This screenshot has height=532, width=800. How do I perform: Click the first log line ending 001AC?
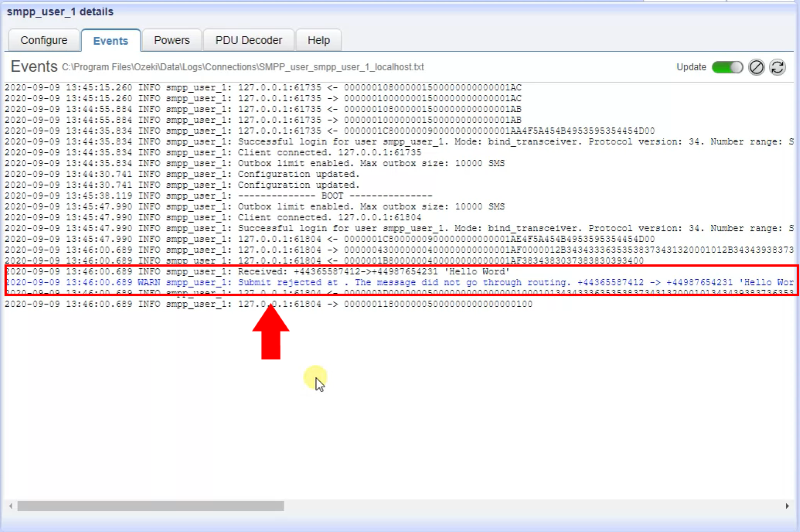click(263, 88)
